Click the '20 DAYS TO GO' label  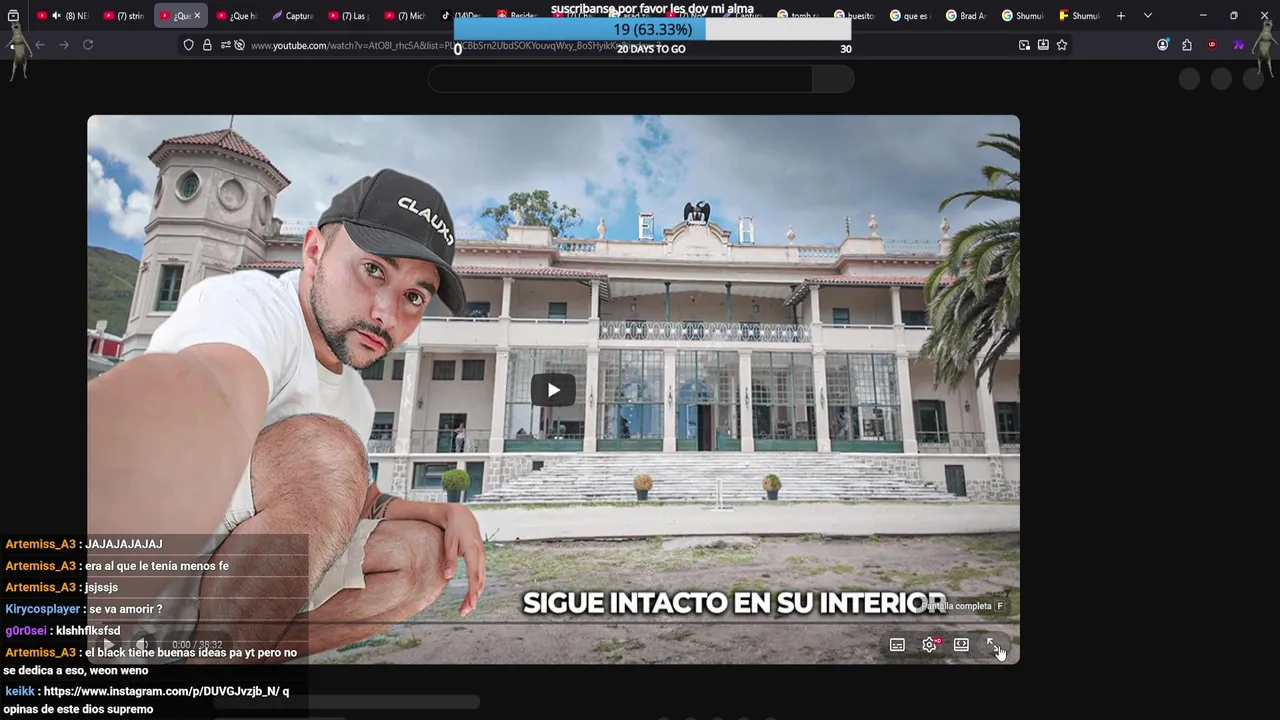click(x=651, y=49)
